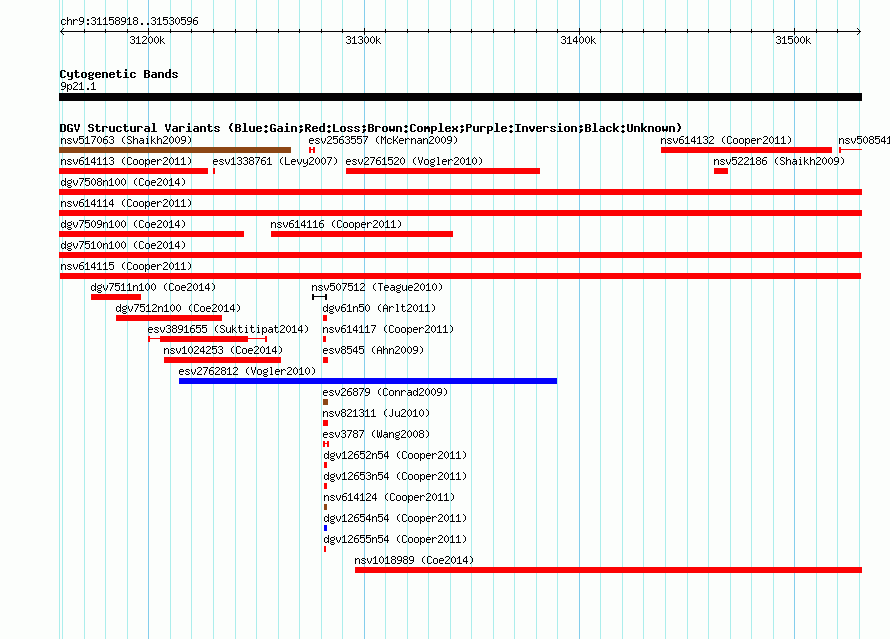Click the 31200k ruler tick label

tap(148, 40)
